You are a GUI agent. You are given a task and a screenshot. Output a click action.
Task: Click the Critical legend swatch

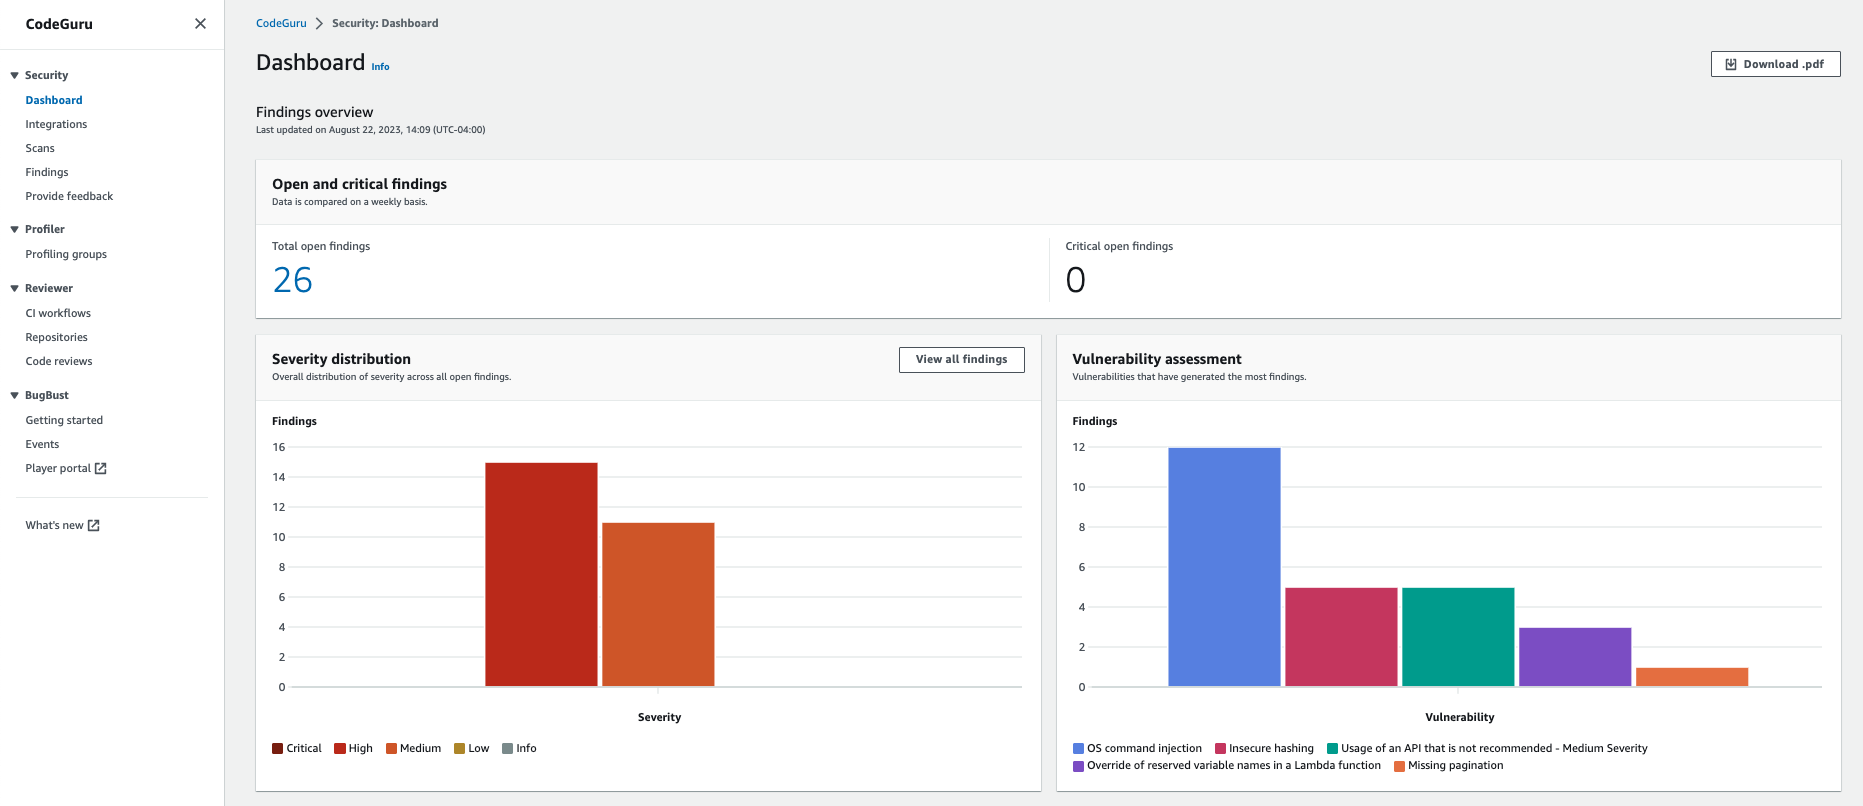[277, 748]
